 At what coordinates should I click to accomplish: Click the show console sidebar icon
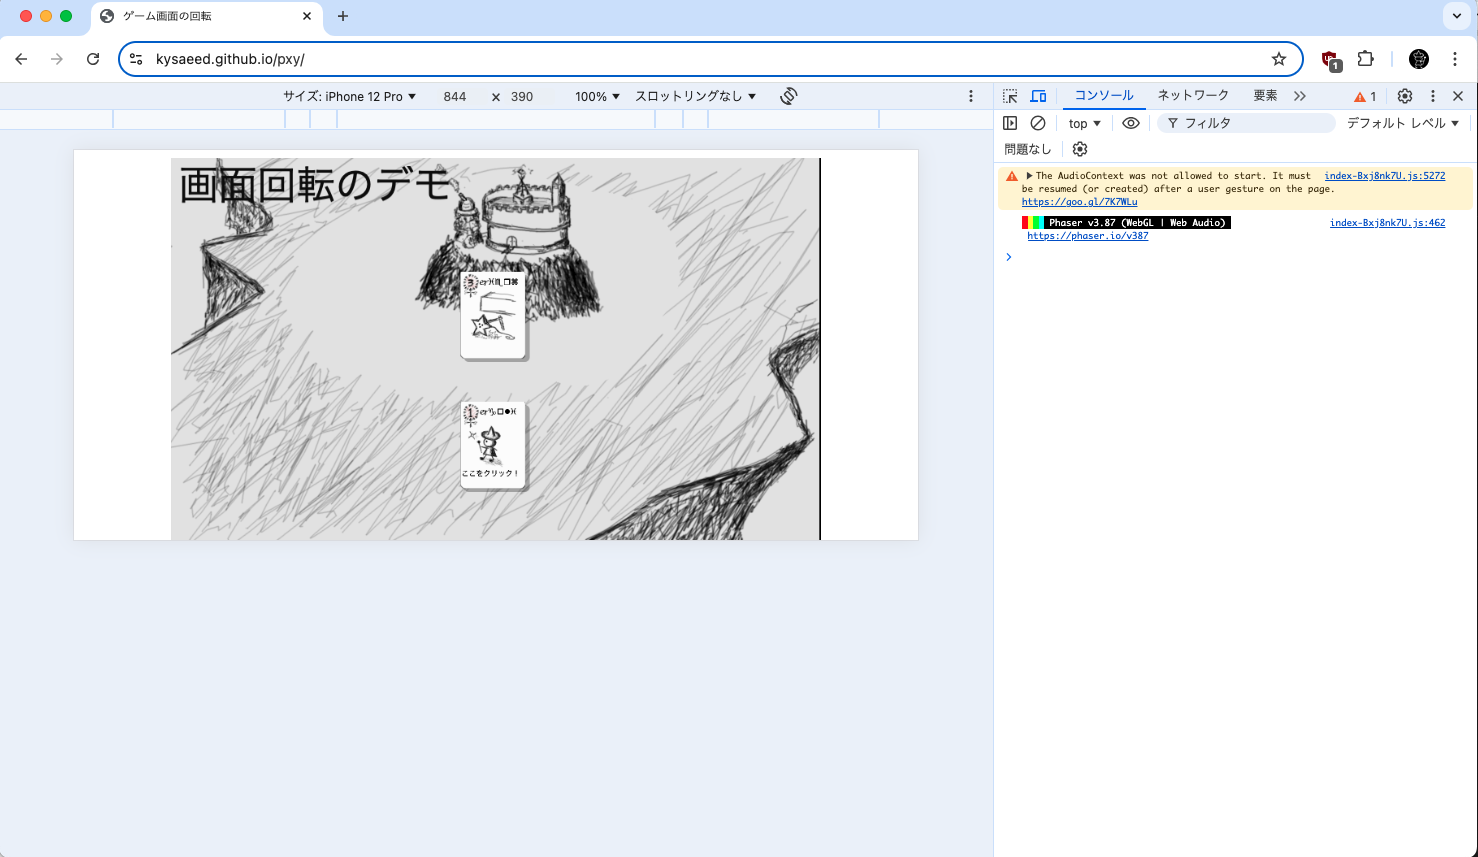pyautogui.click(x=1010, y=122)
